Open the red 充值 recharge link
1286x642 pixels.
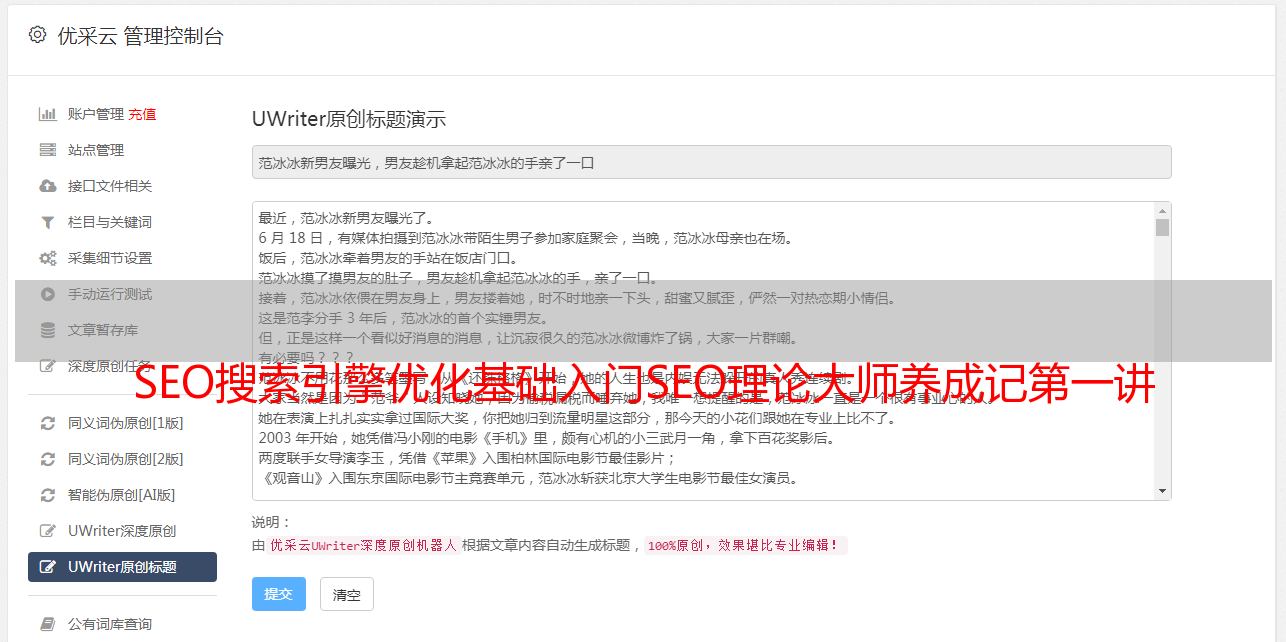click(x=142, y=114)
